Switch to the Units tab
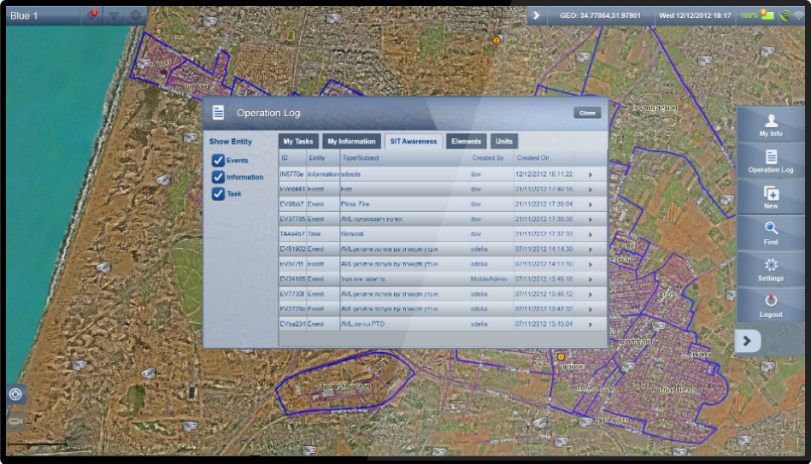 click(504, 141)
